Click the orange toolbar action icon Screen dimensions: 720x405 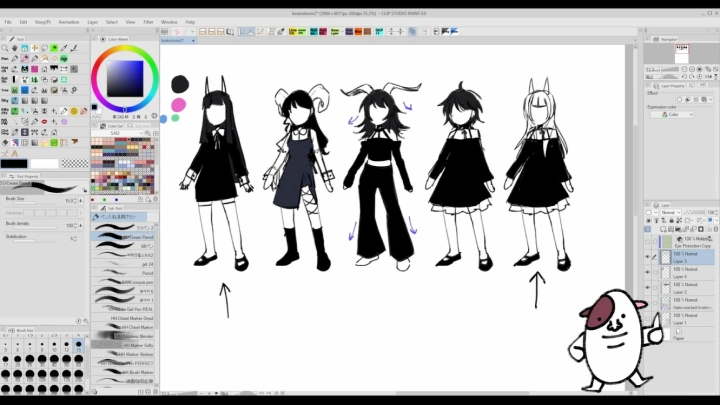358,32
